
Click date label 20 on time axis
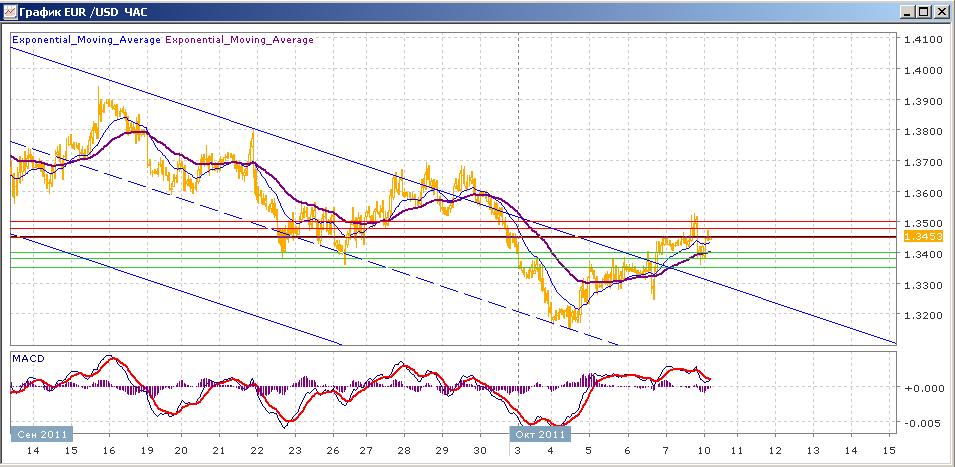tap(181, 451)
